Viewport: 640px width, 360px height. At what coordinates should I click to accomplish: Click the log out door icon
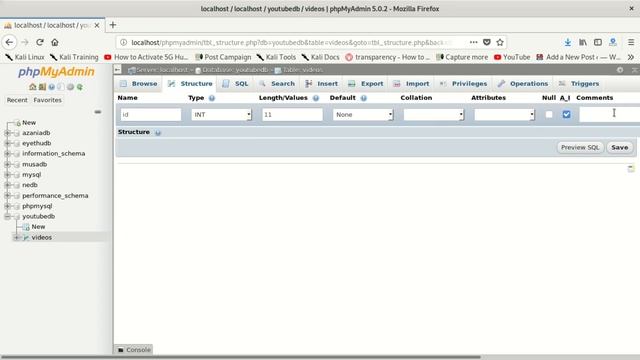tap(42, 87)
